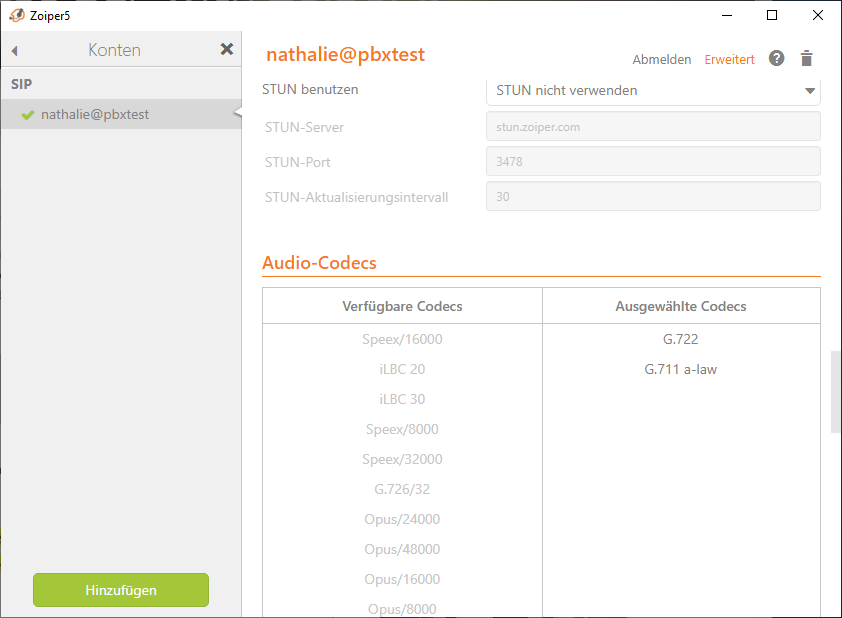This screenshot has height=618, width=842.
Task: Switch to Erweitert settings
Action: 729,60
